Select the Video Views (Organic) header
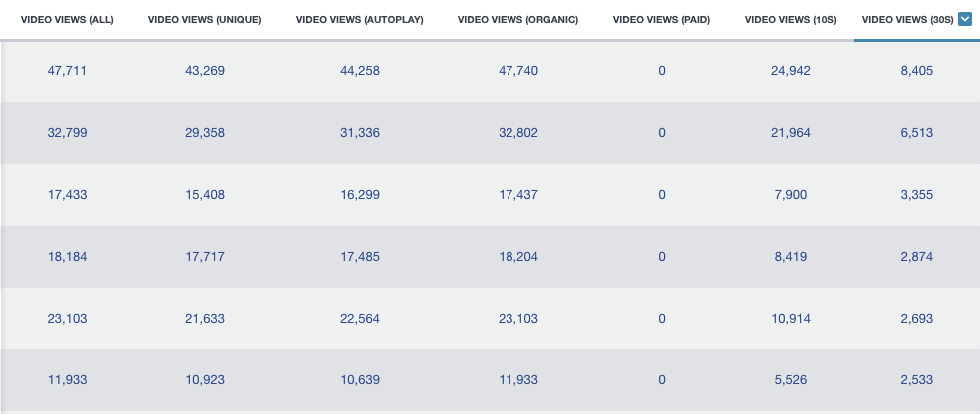Screen dimensions: 980x414 point(518,20)
